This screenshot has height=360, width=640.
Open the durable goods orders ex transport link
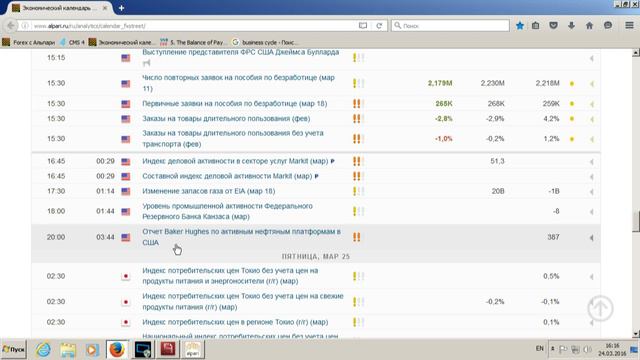pos(233,138)
